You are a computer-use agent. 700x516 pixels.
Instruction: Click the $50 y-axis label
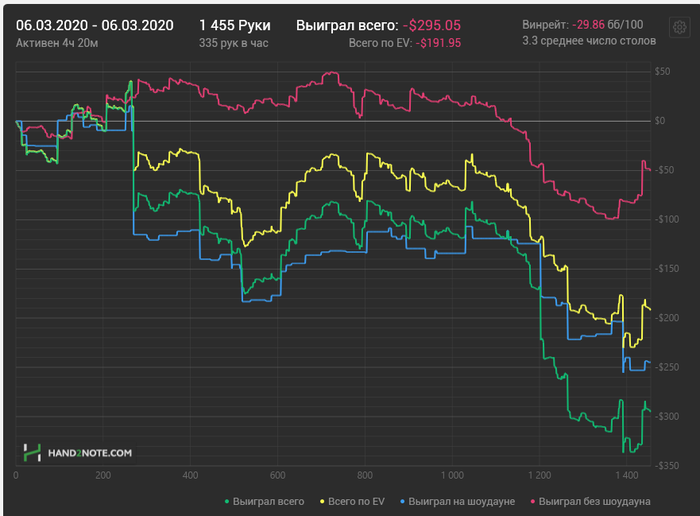[662, 72]
